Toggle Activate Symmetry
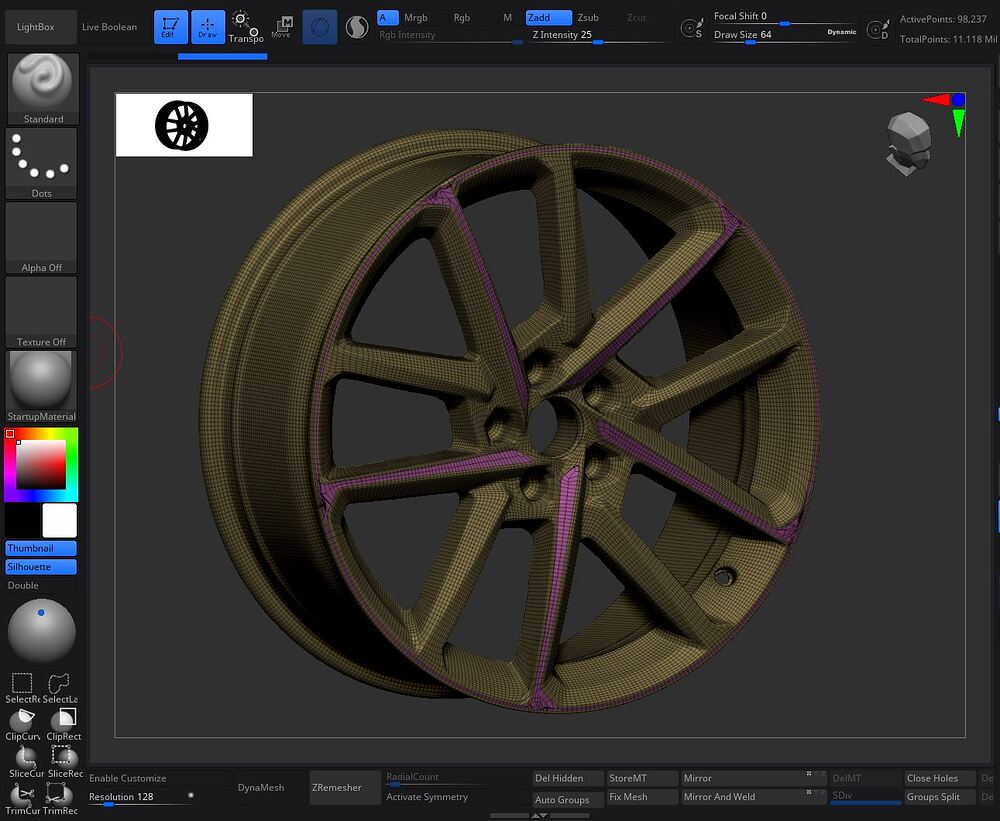 (427, 797)
